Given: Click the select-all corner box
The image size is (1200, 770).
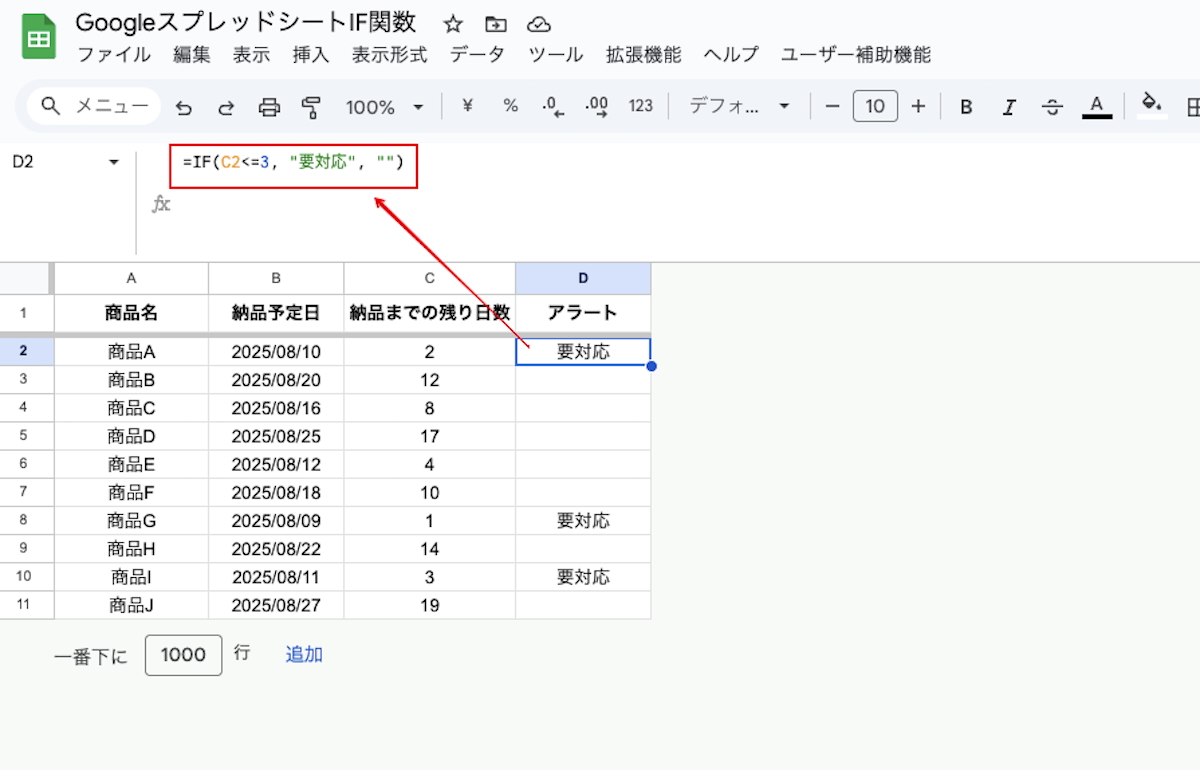Looking at the screenshot, I should tap(24, 278).
